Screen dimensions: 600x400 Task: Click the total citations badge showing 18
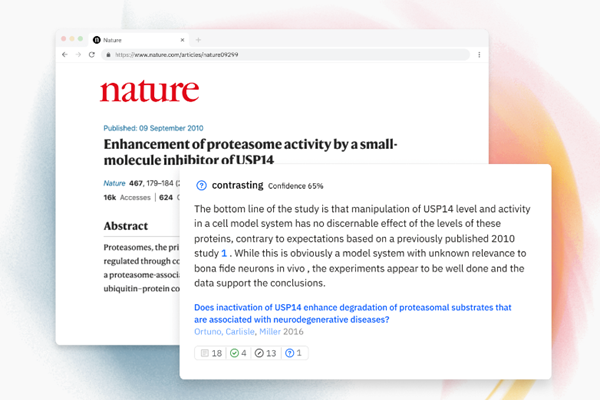211,353
